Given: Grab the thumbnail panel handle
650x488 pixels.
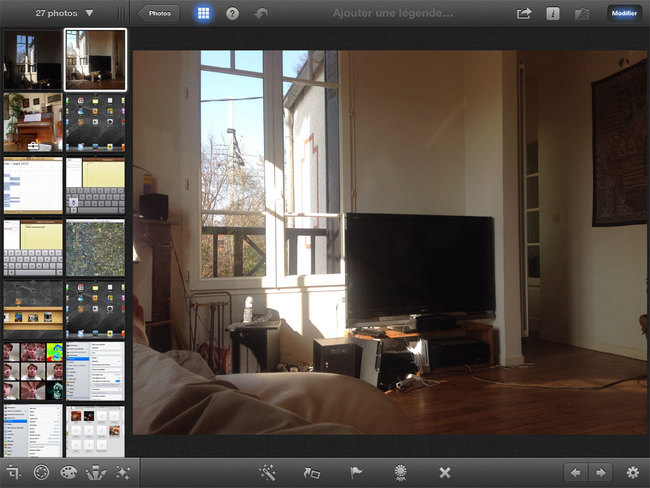Looking at the screenshot, I should pos(122,13).
